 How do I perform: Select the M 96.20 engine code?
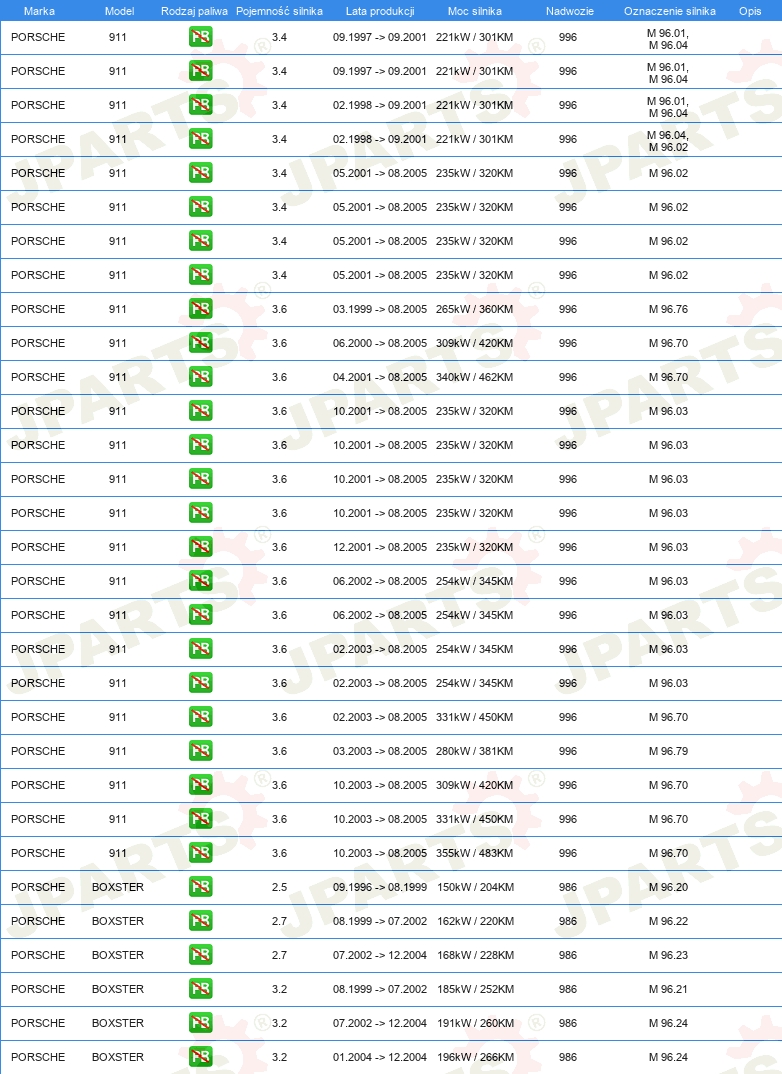tap(668, 887)
